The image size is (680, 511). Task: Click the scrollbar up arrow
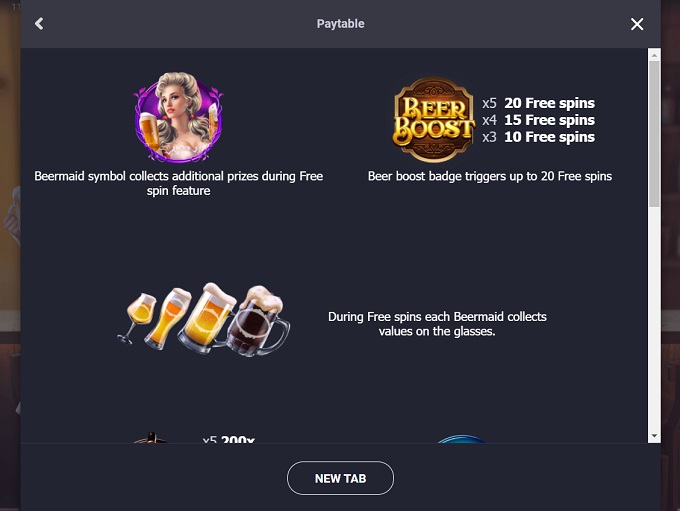pyautogui.click(x=654, y=55)
